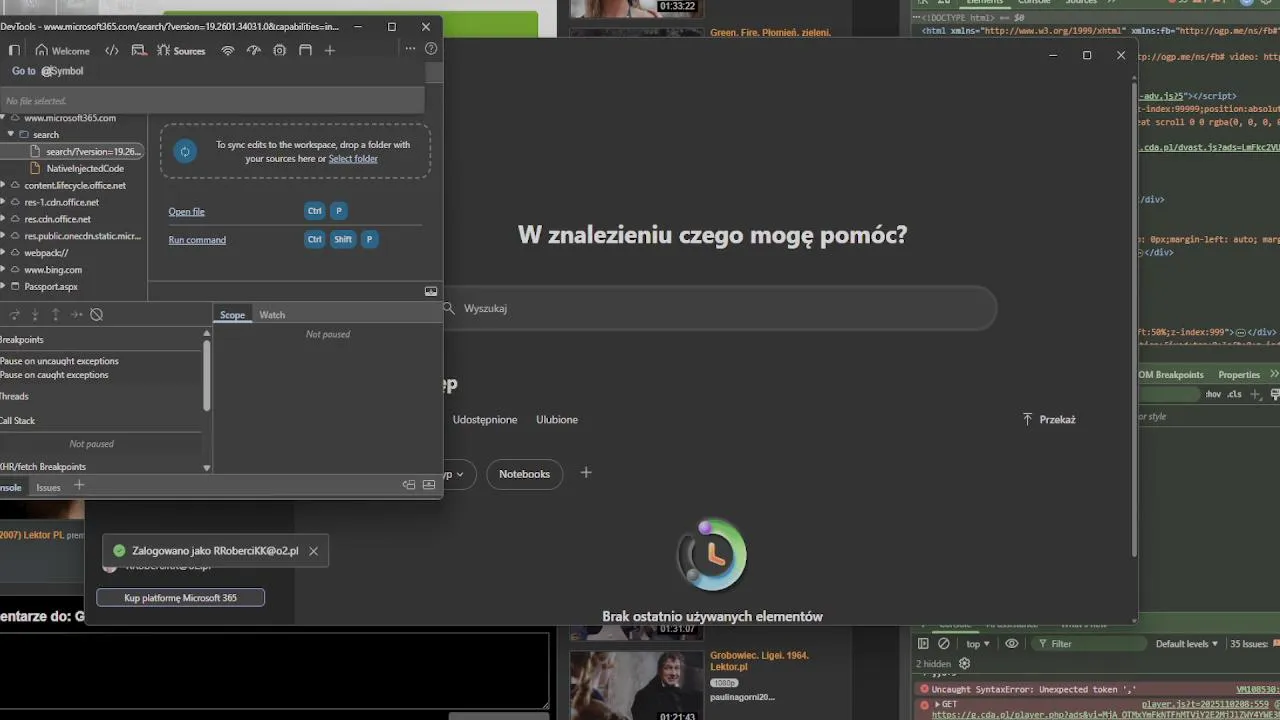Switch to the Sources tab
The width and height of the screenshot is (1280, 720).
pos(181,50)
